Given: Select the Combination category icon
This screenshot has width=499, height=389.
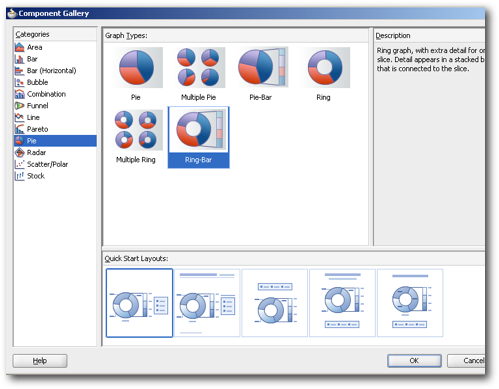Looking at the screenshot, I should click(20, 94).
